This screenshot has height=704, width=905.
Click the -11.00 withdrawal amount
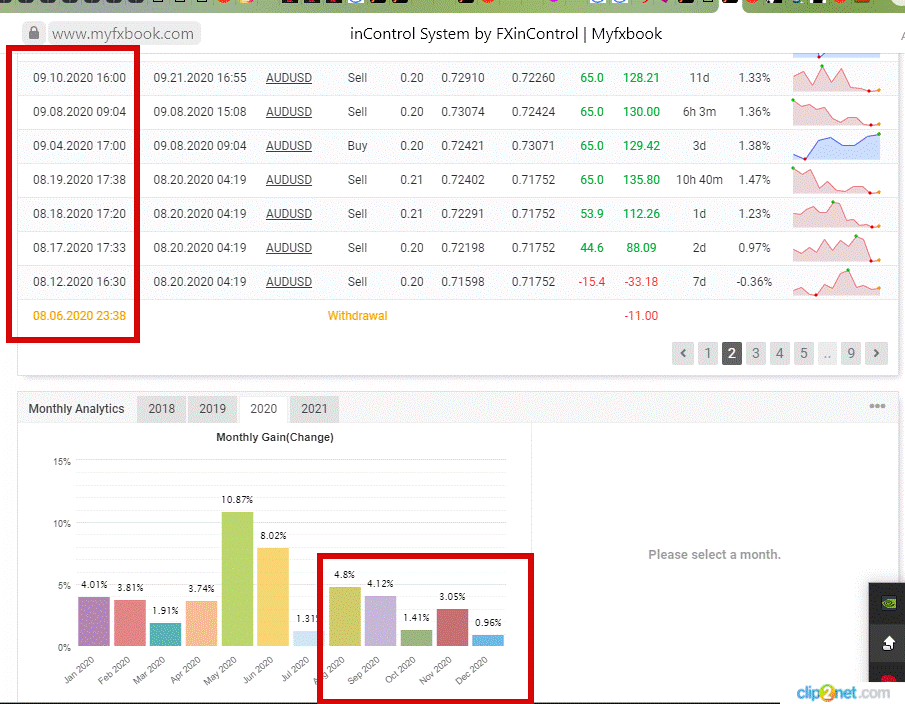tap(641, 316)
